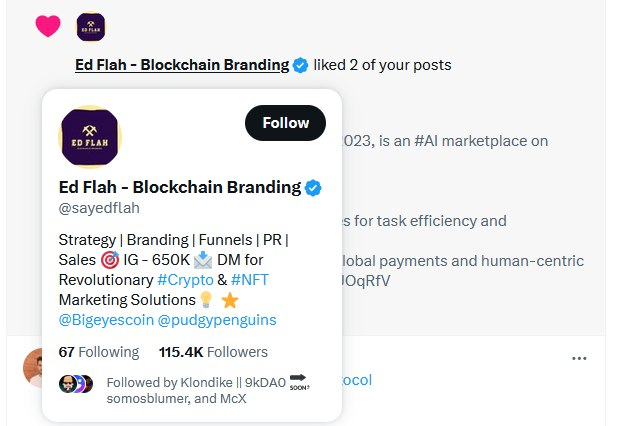Click the pink heart like notification icon
This screenshot has width=618, height=426.
coord(48,27)
